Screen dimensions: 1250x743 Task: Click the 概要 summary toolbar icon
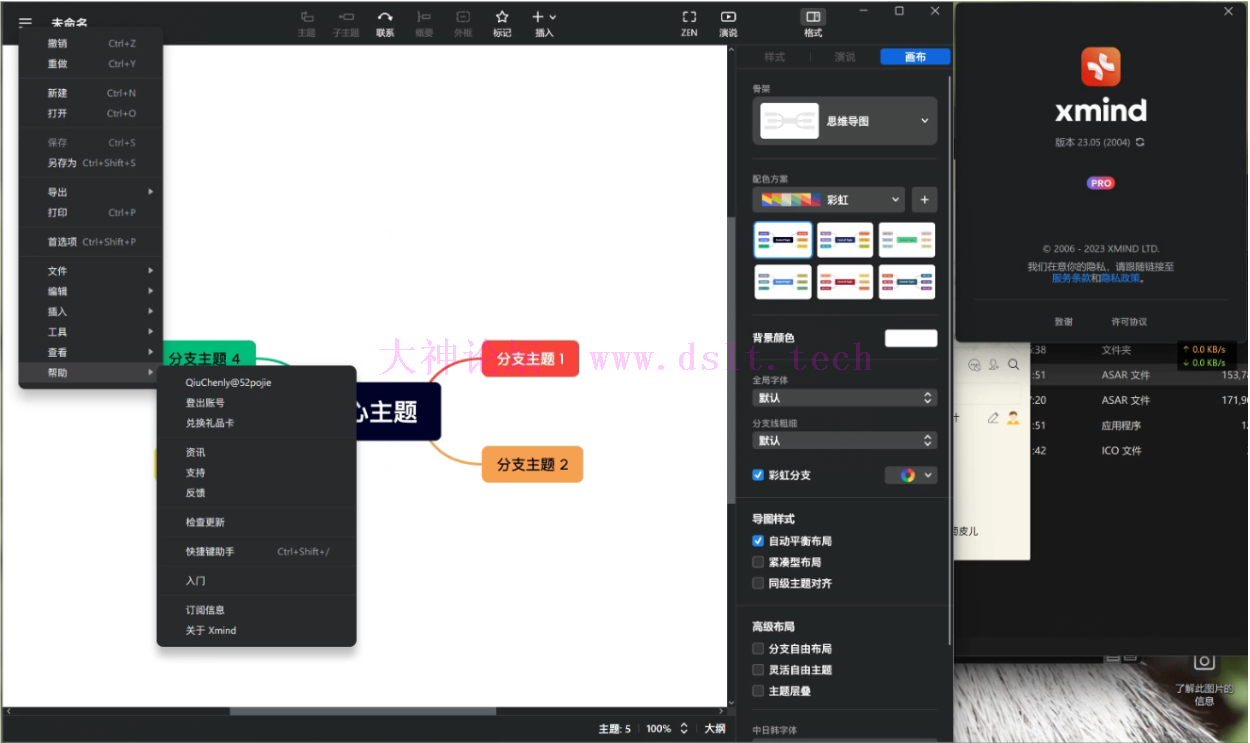click(424, 17)
